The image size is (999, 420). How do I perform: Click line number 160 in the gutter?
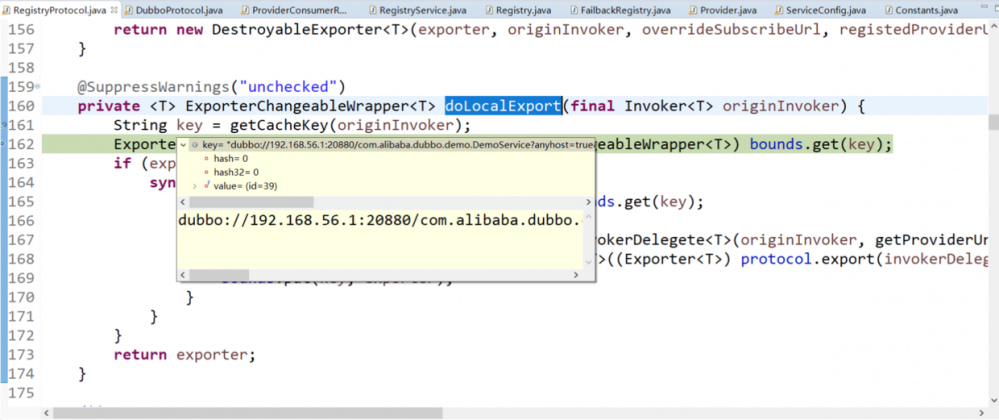click(24, 106)
